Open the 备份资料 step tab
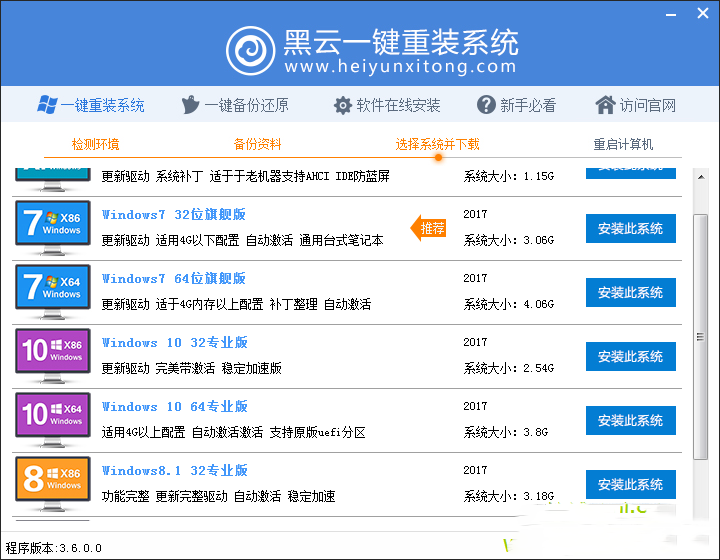Image resolution: width=720 pixels, height=560 pixels. [258, 144]
